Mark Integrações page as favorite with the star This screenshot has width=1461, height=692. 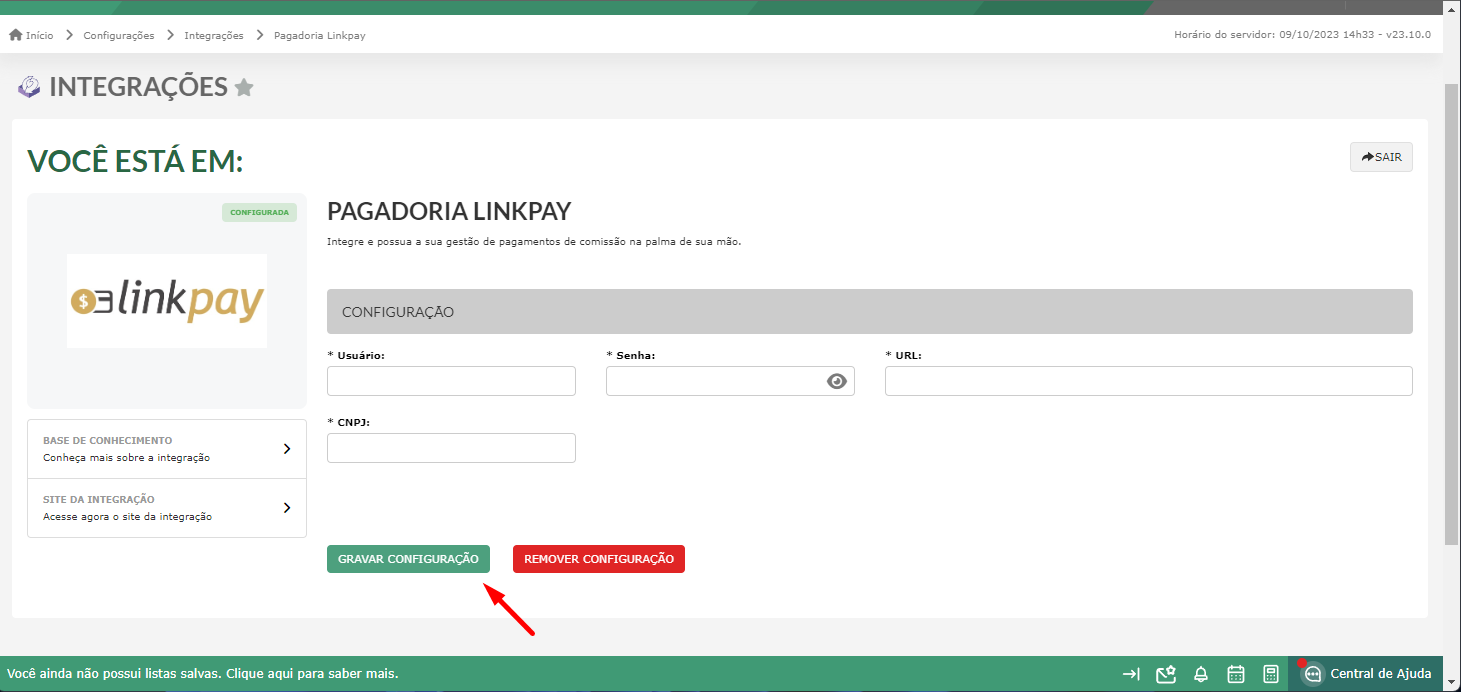coord(244,88)
